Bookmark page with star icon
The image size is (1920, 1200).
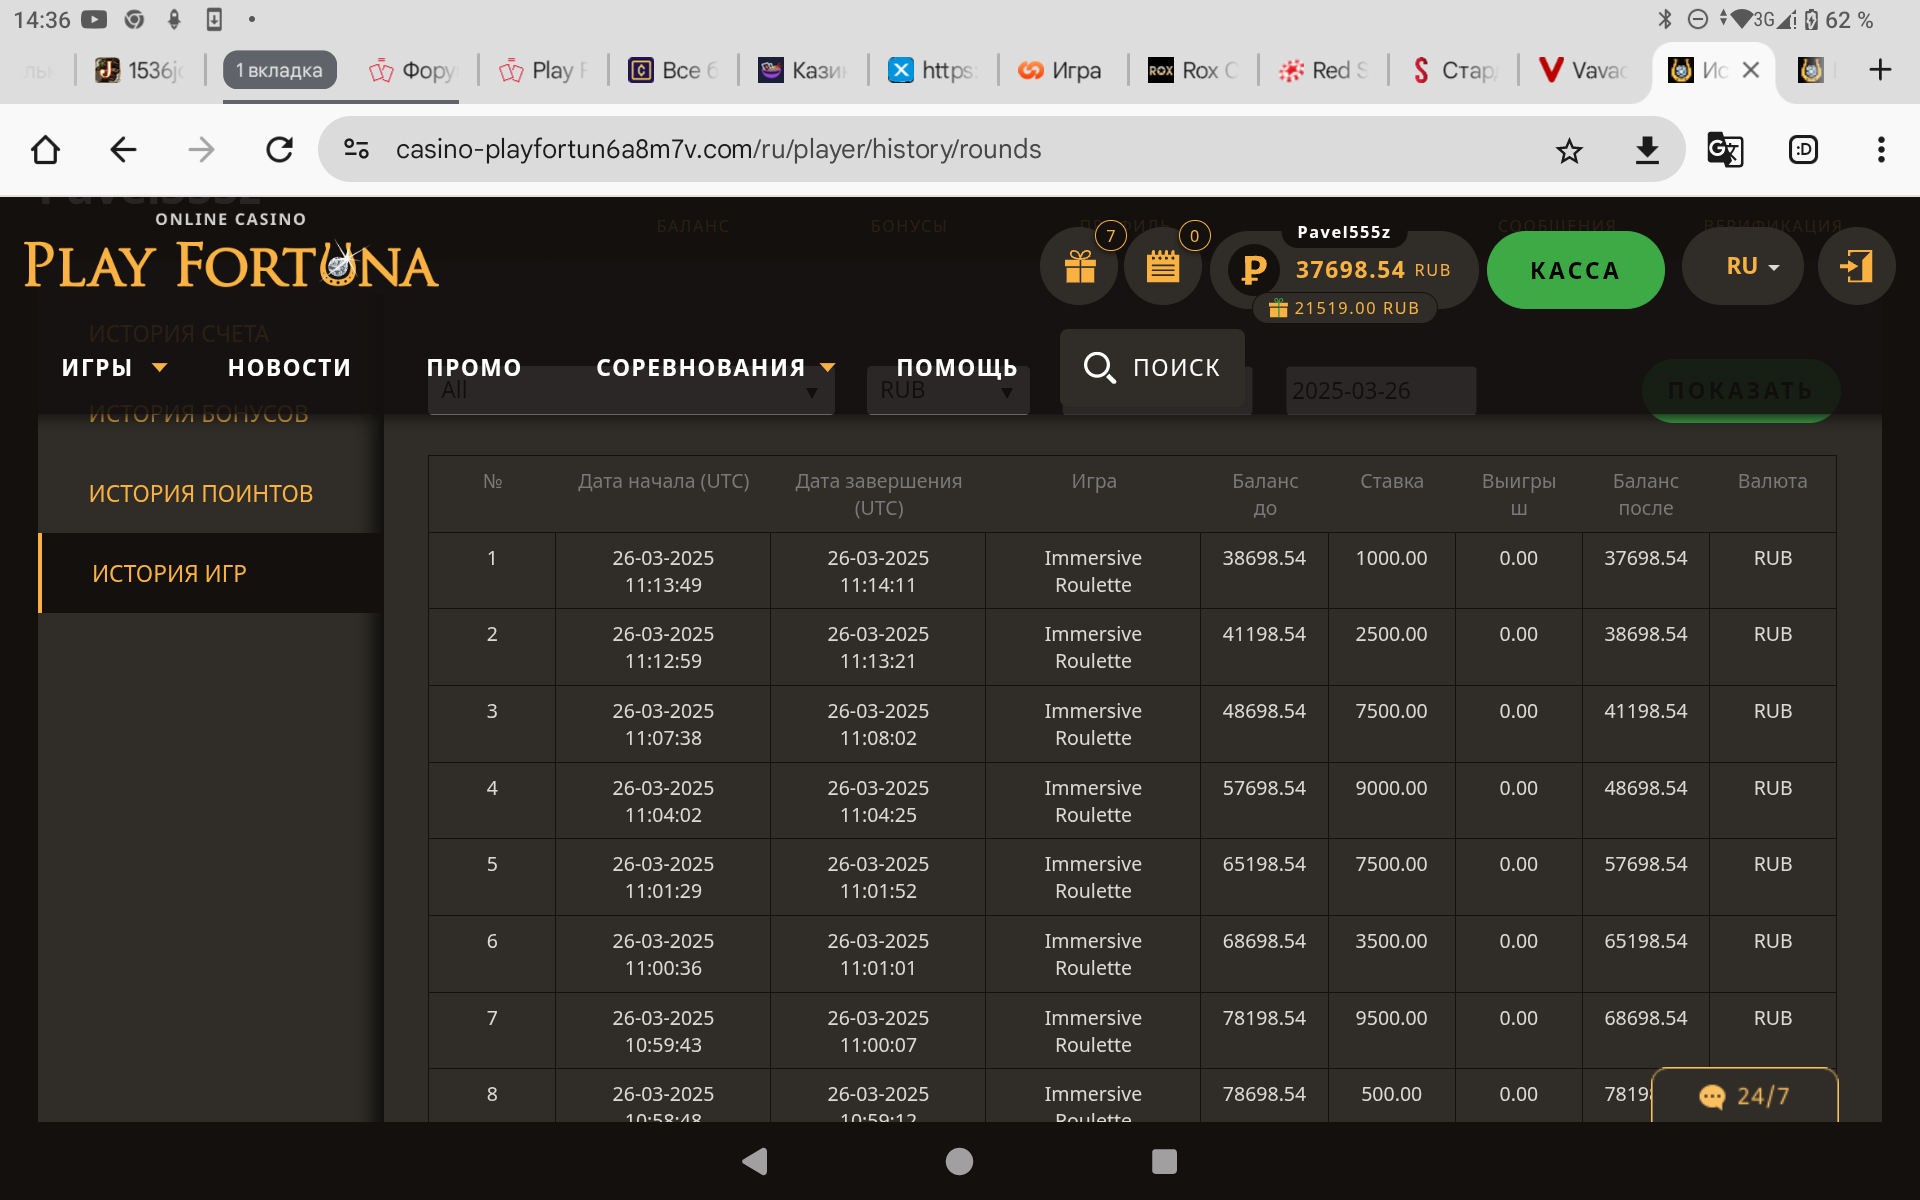coord(1569,150)
